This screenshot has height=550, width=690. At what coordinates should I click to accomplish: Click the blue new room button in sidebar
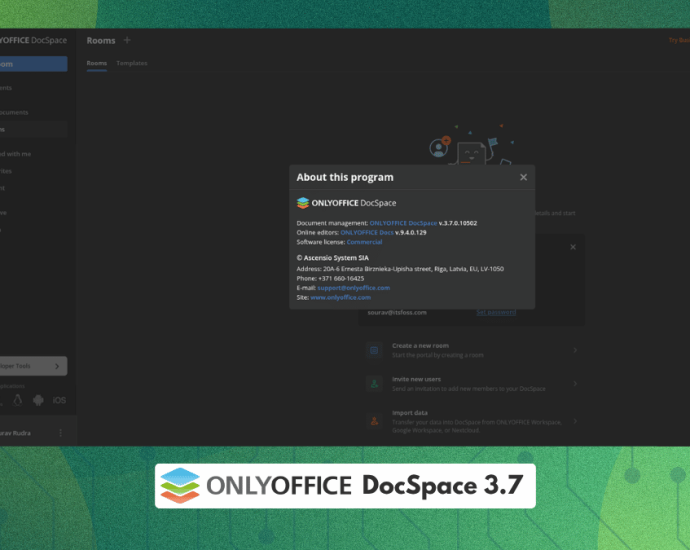click(33, 64)
